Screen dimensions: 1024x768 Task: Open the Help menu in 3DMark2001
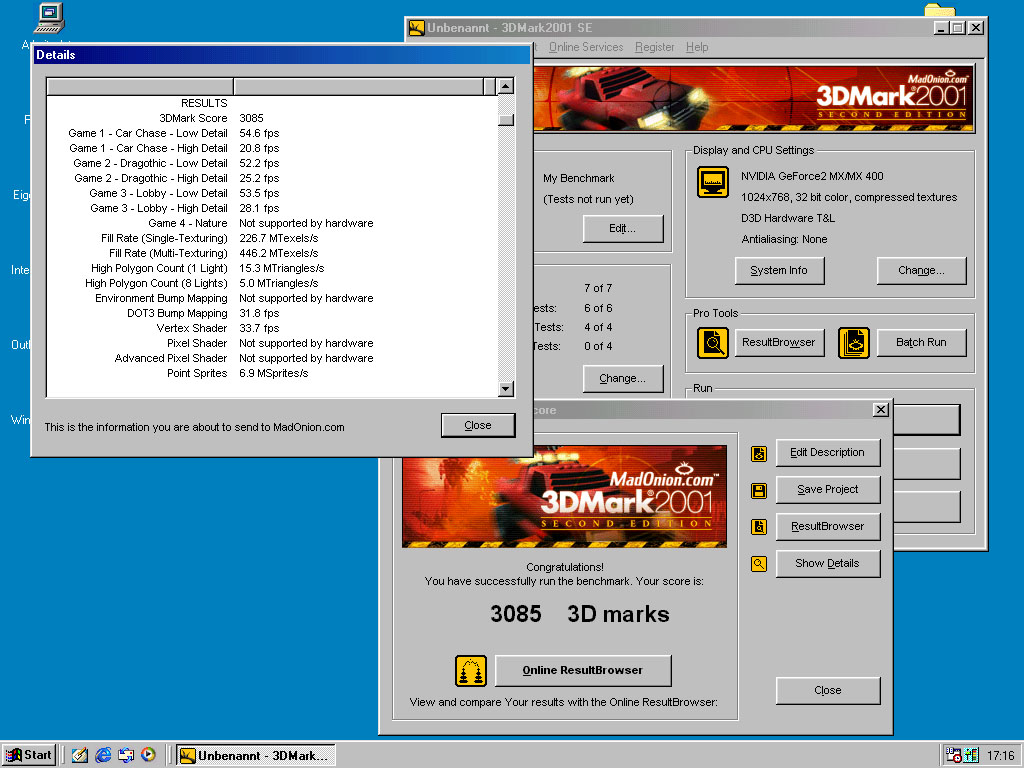tap(697, 47)
